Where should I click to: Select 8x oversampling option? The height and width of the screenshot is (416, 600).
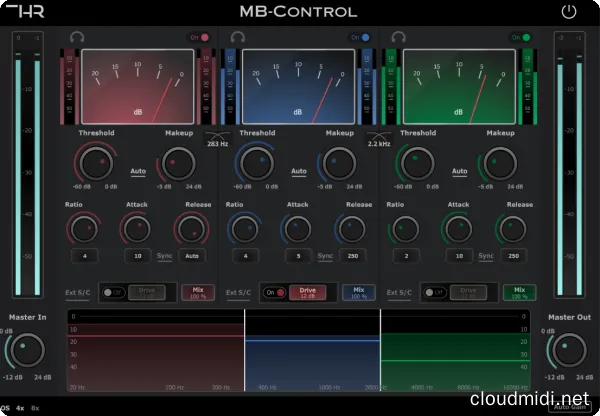coord(35,408)
